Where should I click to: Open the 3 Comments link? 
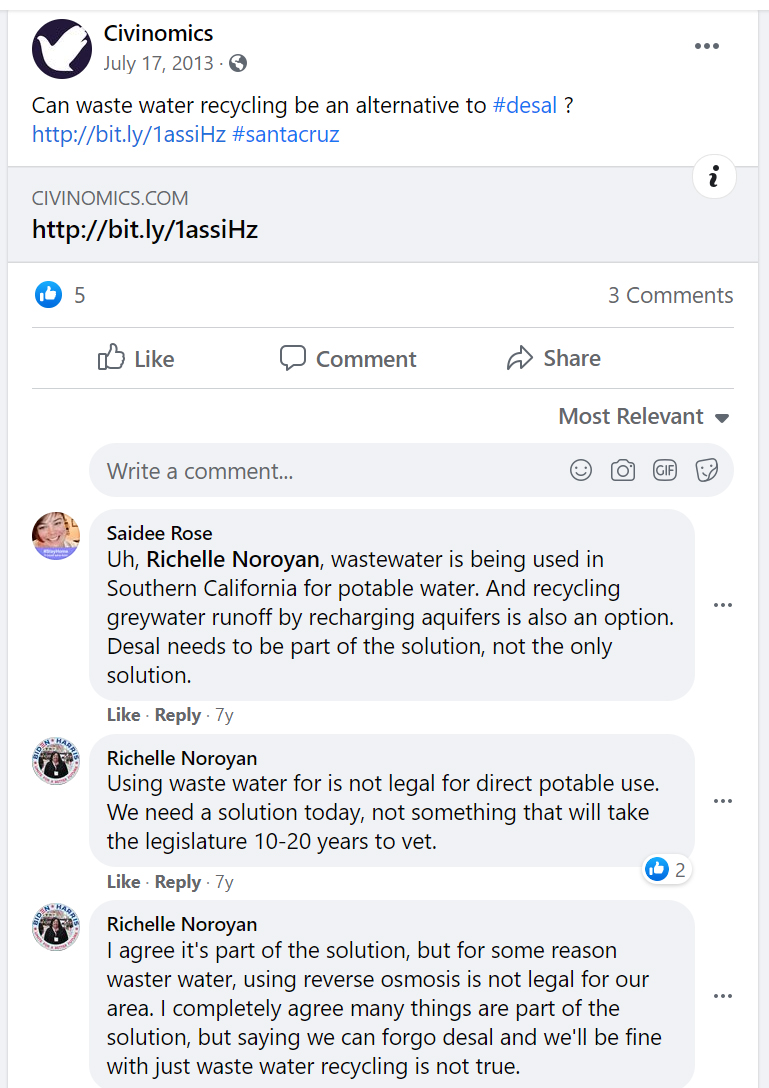pos(670,295)
